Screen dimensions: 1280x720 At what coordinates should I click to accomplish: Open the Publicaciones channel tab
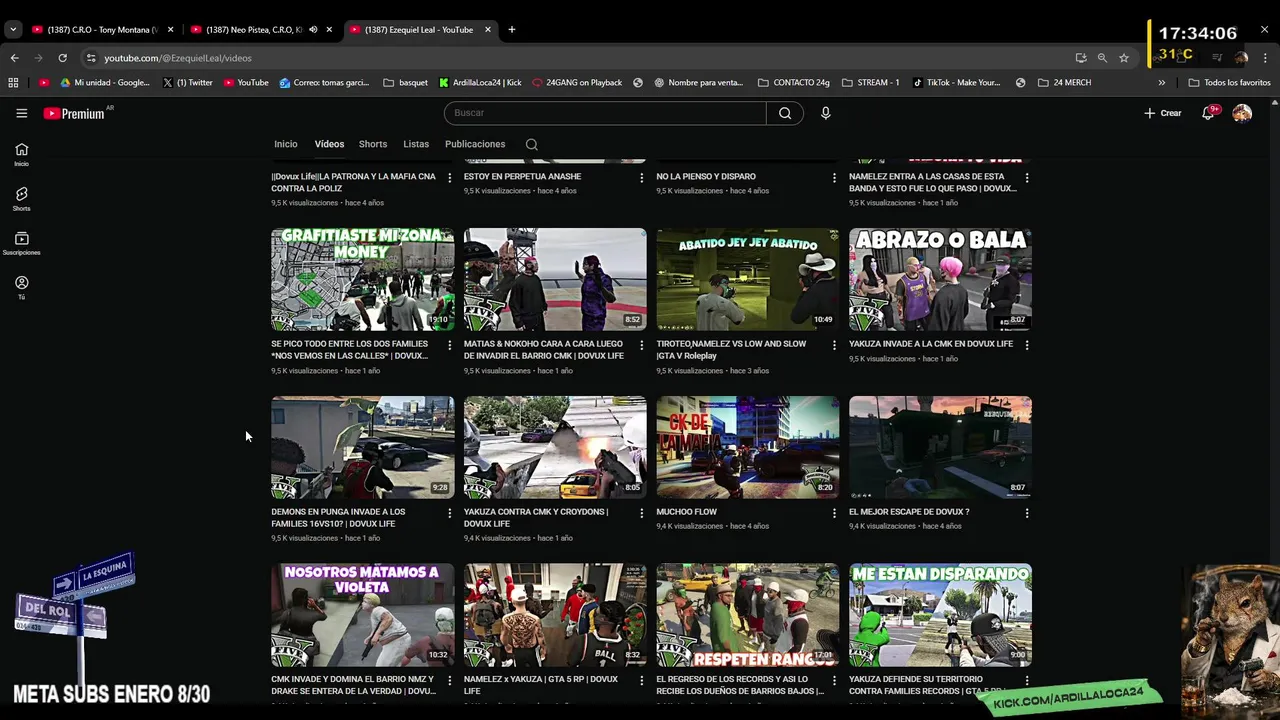pyautogui.click(x=475, y=144)
